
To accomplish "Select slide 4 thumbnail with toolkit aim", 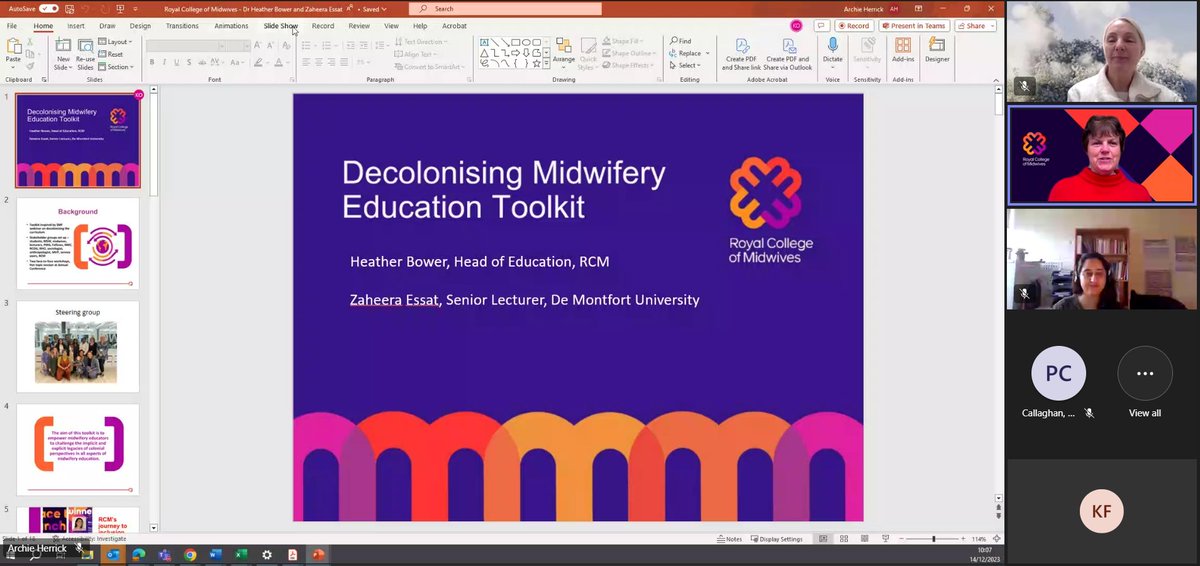I will tap(78, 450).
